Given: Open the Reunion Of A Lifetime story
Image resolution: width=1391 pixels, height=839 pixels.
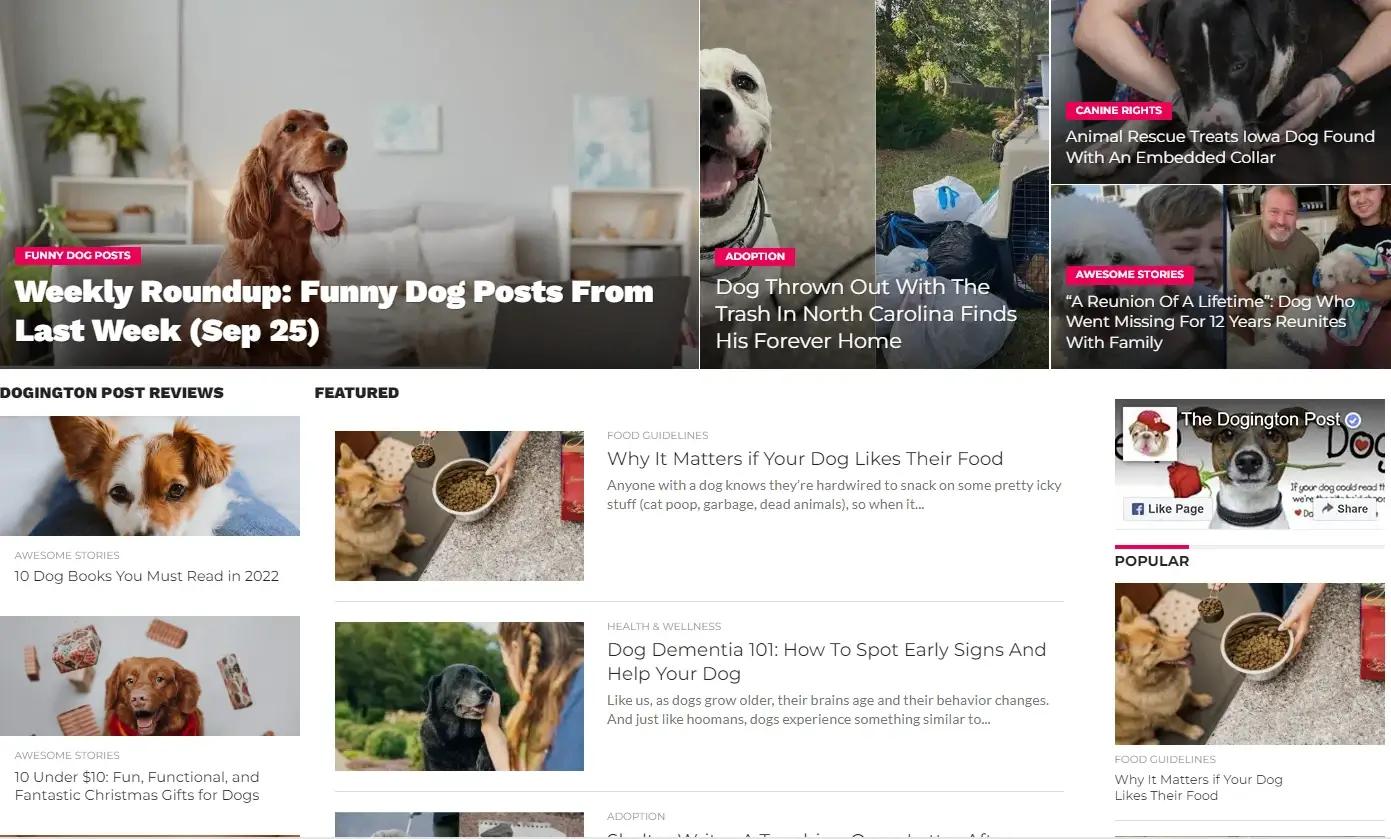Looking at the screenshot, I should click(1210, 322).
